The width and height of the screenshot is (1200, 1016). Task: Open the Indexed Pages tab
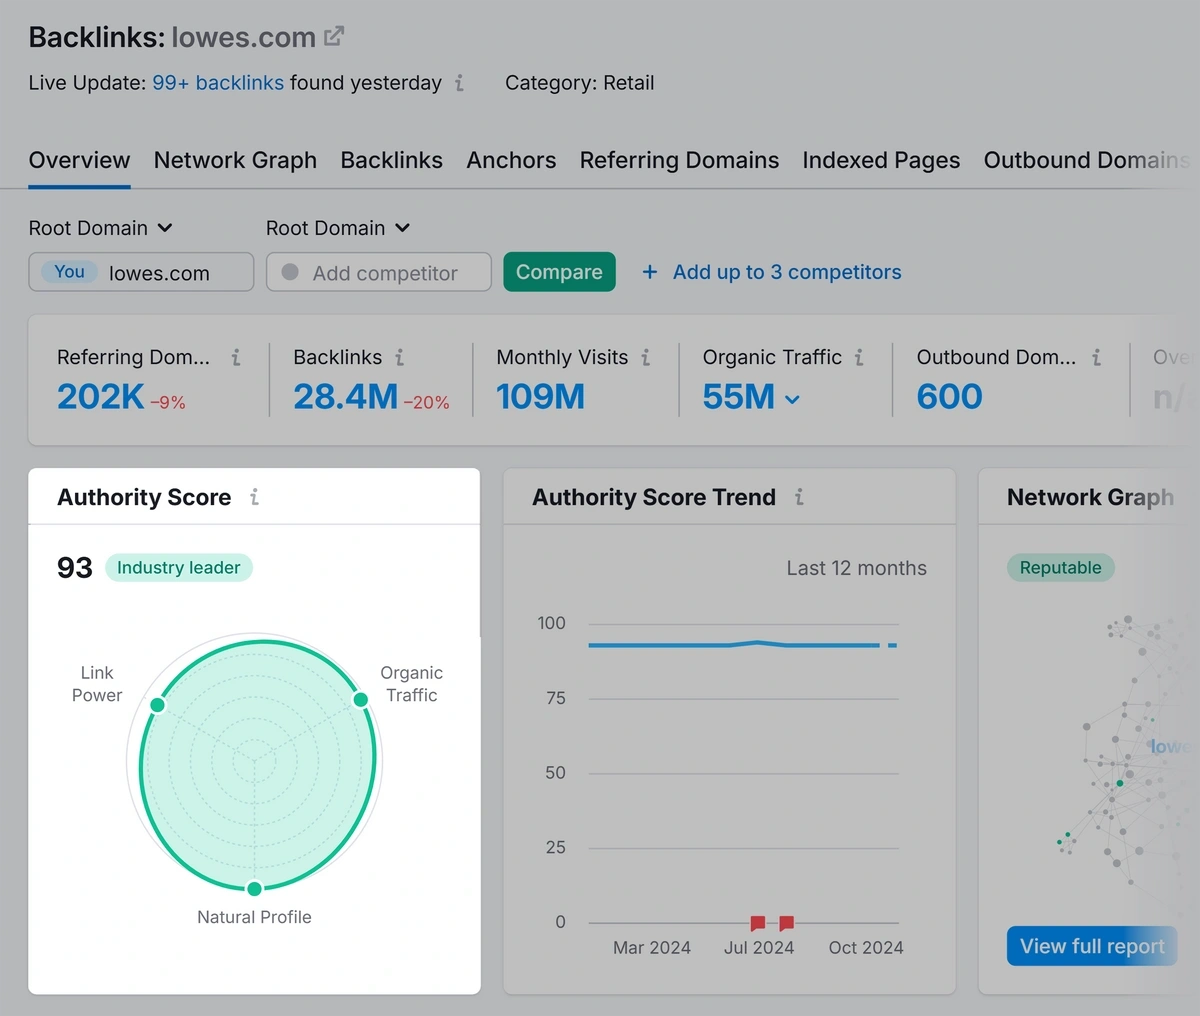(x=881, y=160)
